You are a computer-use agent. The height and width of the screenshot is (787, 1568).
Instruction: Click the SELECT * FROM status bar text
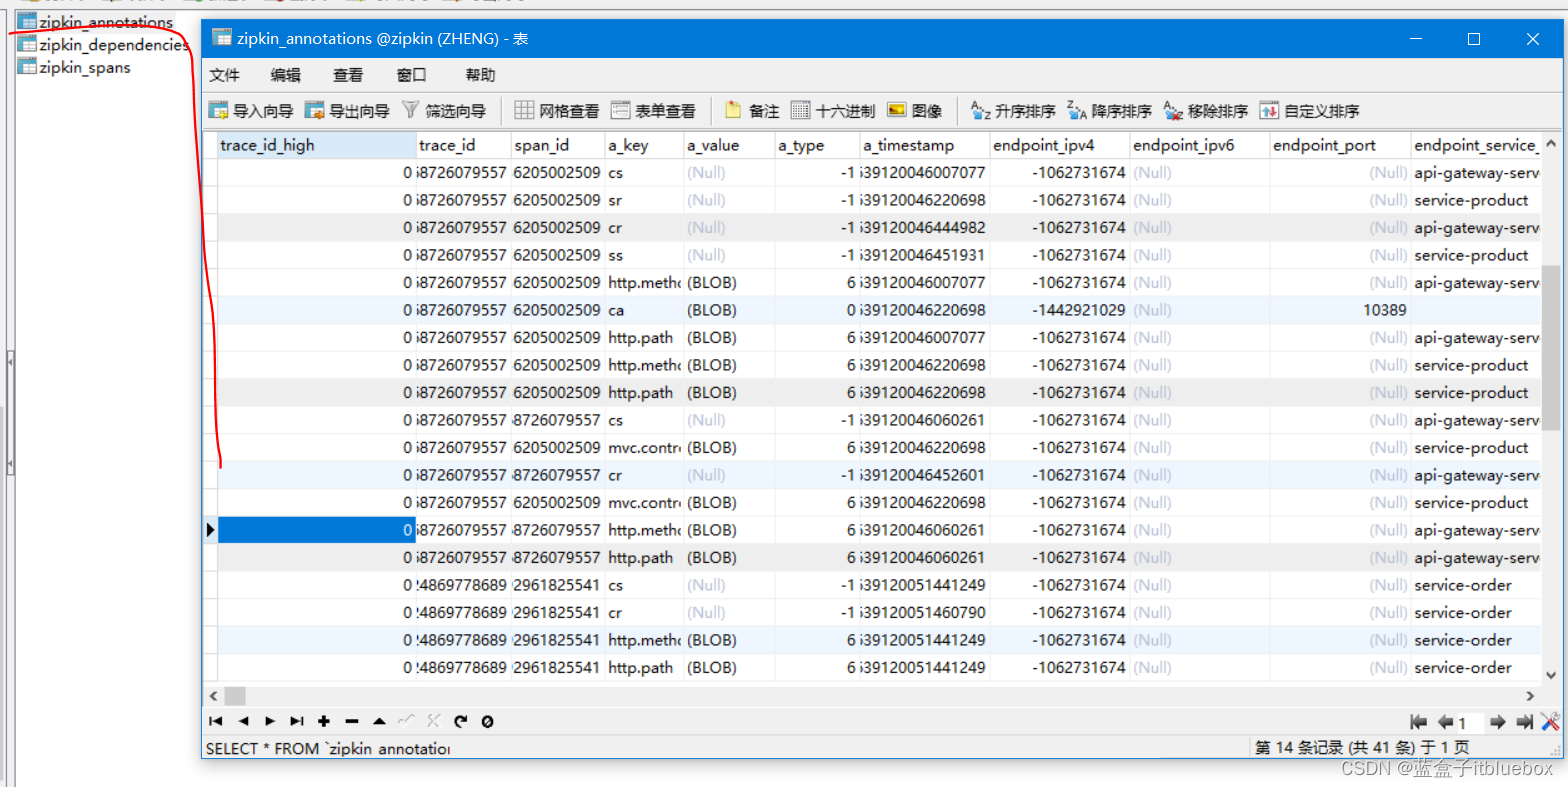(328, 749)
